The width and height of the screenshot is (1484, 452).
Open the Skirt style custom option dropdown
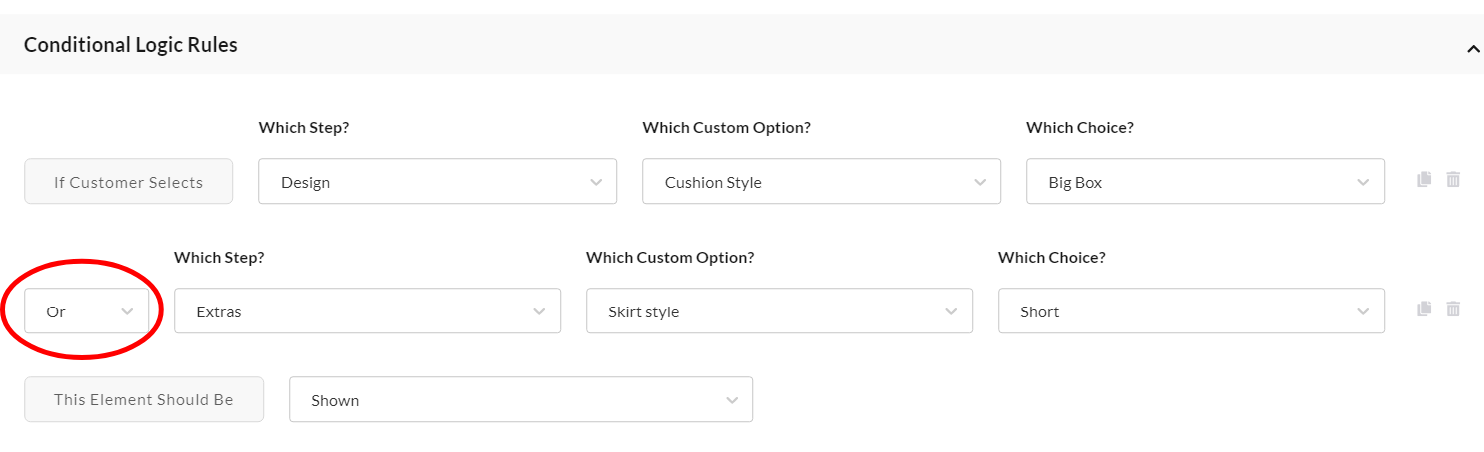pos(779,311)
